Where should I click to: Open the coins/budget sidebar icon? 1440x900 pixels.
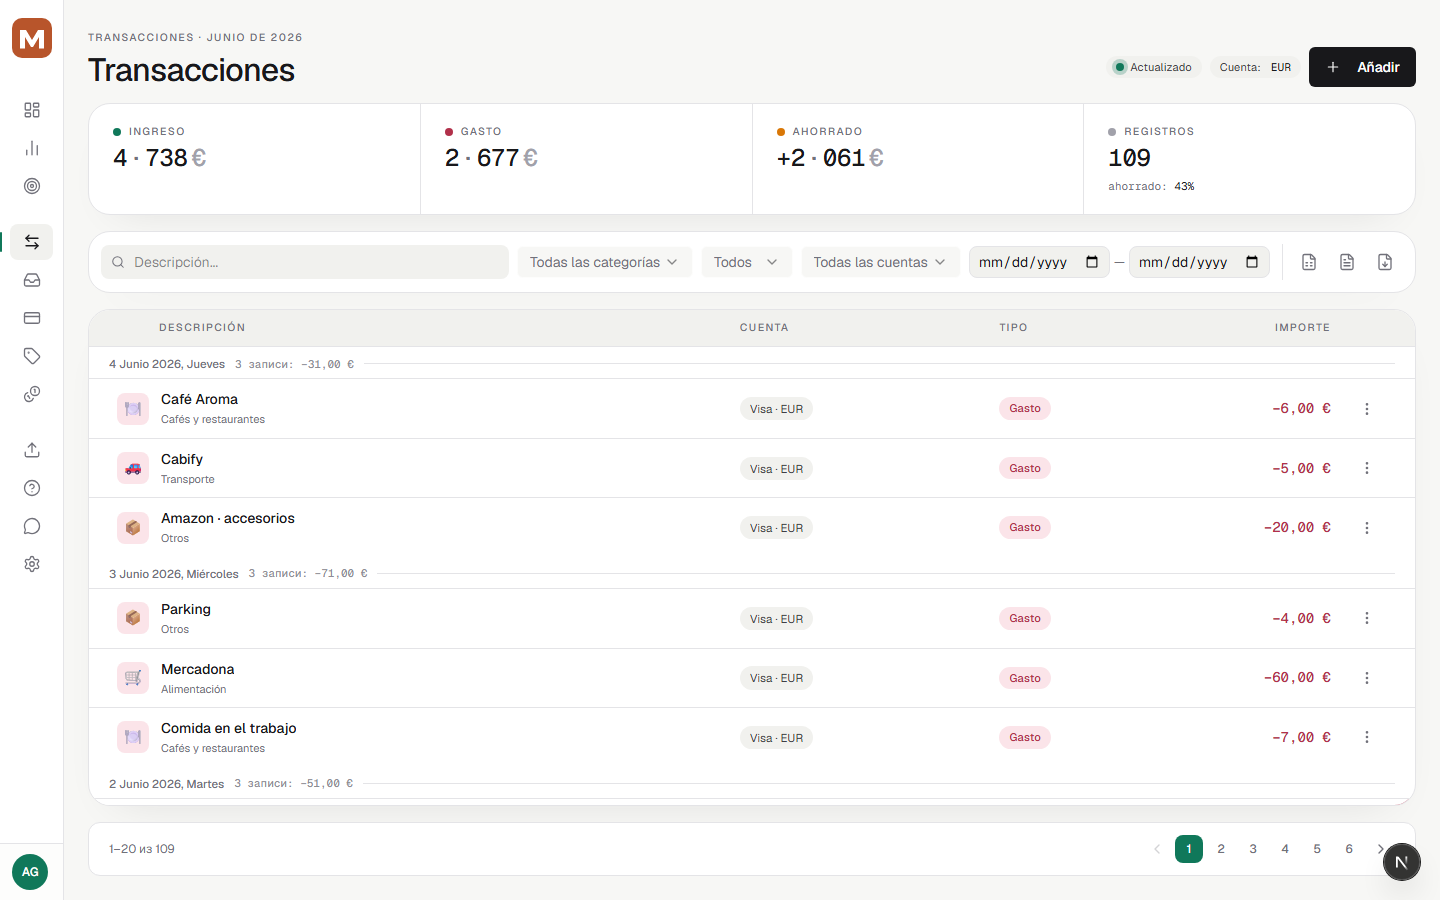pyautogui.click(x=32, y=394)
